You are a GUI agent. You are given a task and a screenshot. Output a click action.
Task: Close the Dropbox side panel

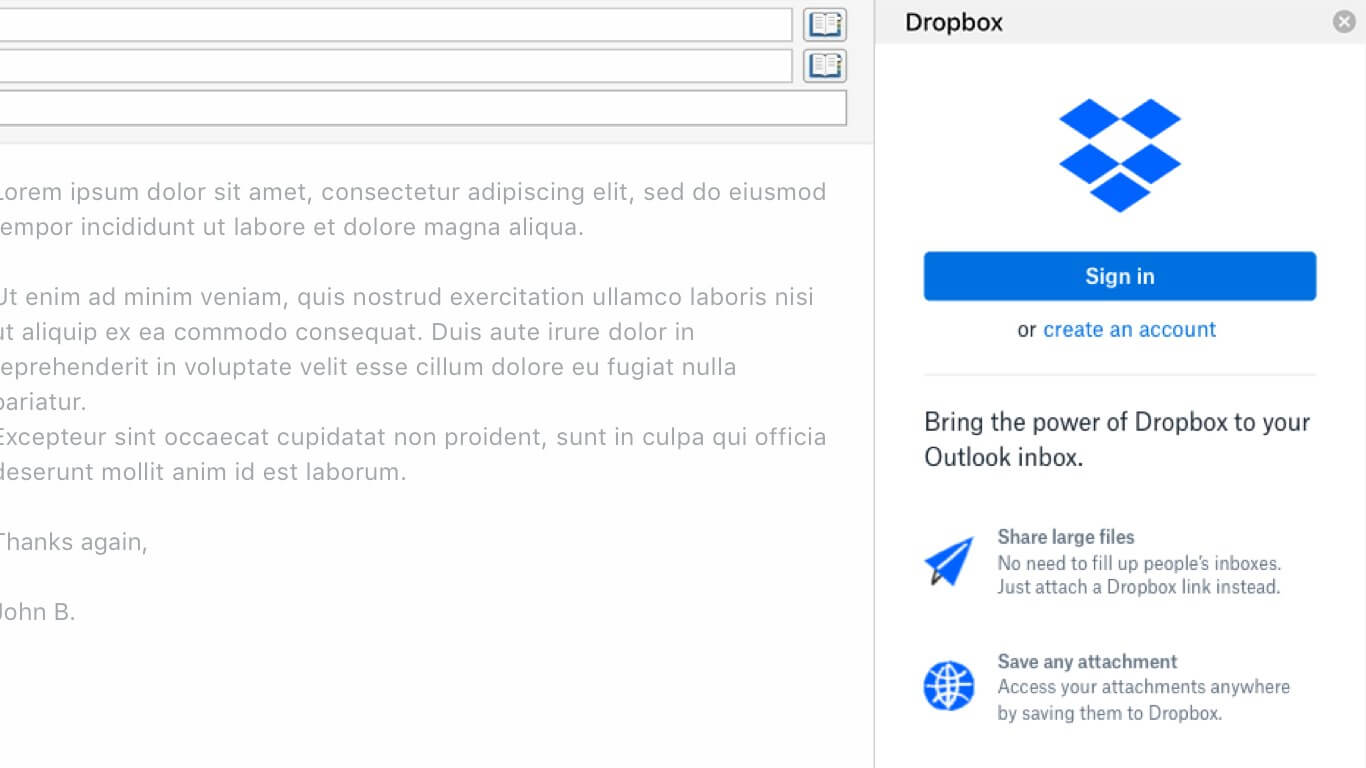point(1344,22)
